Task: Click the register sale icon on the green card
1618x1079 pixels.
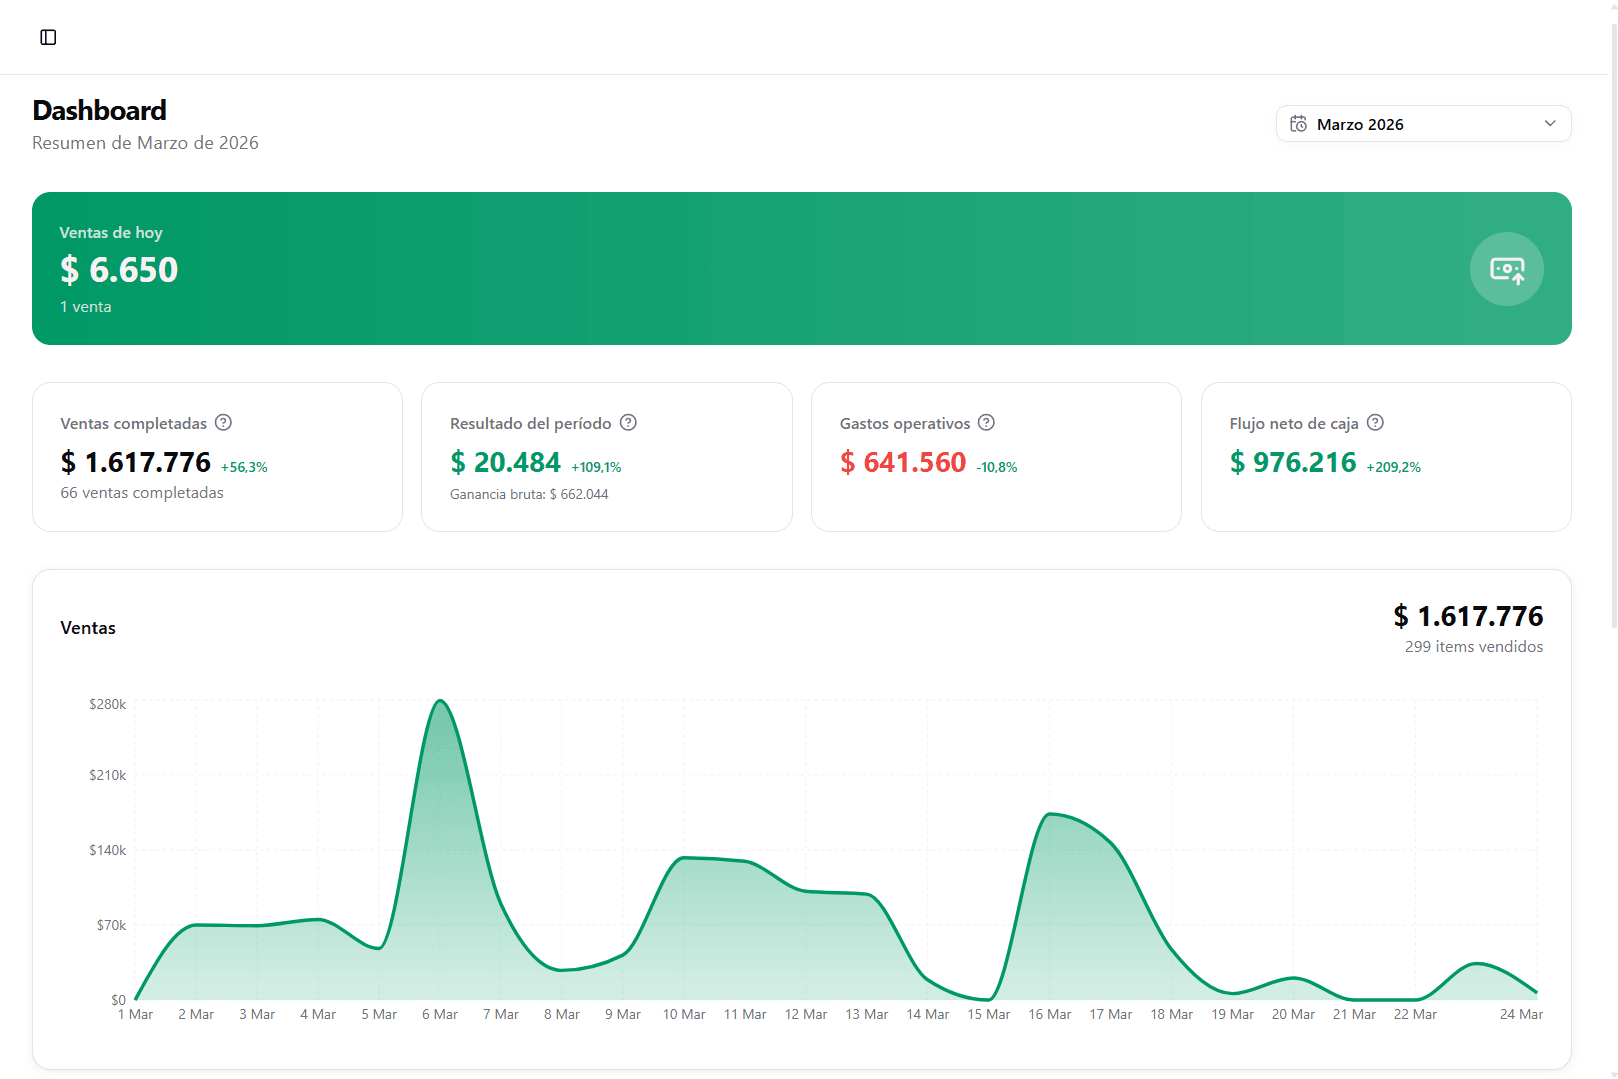Action: (1506, 269)
